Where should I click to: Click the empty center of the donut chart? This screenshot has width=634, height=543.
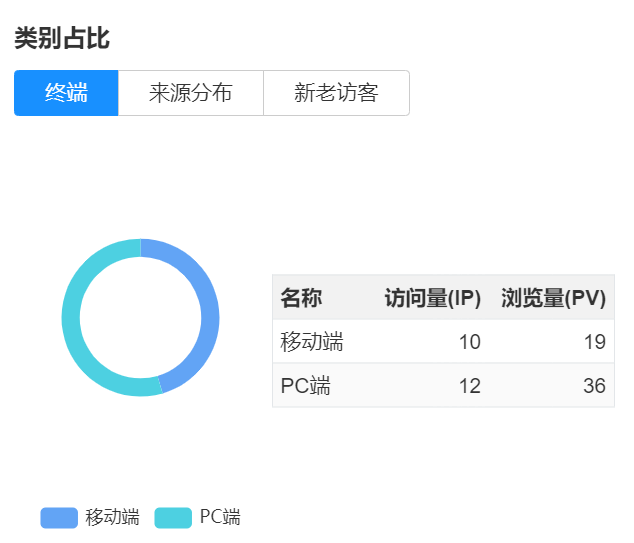tap(140, 318)
